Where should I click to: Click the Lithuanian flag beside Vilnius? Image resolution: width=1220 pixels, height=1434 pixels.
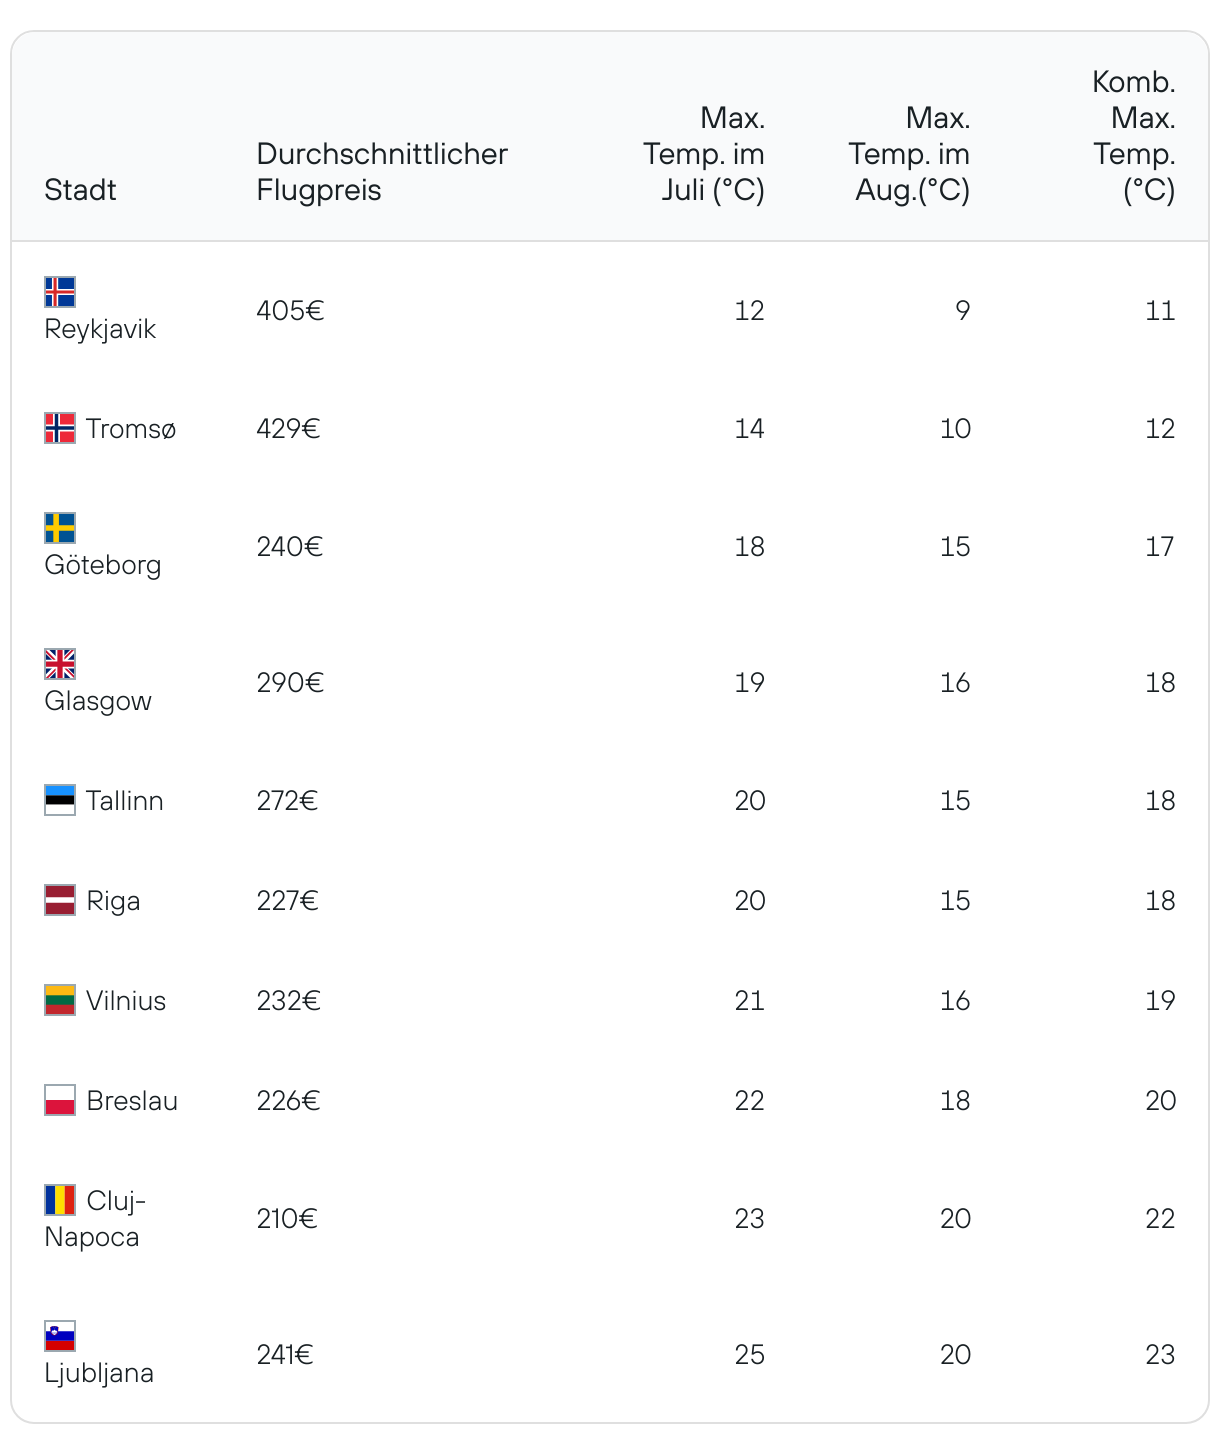click(x=60, y=1000)
